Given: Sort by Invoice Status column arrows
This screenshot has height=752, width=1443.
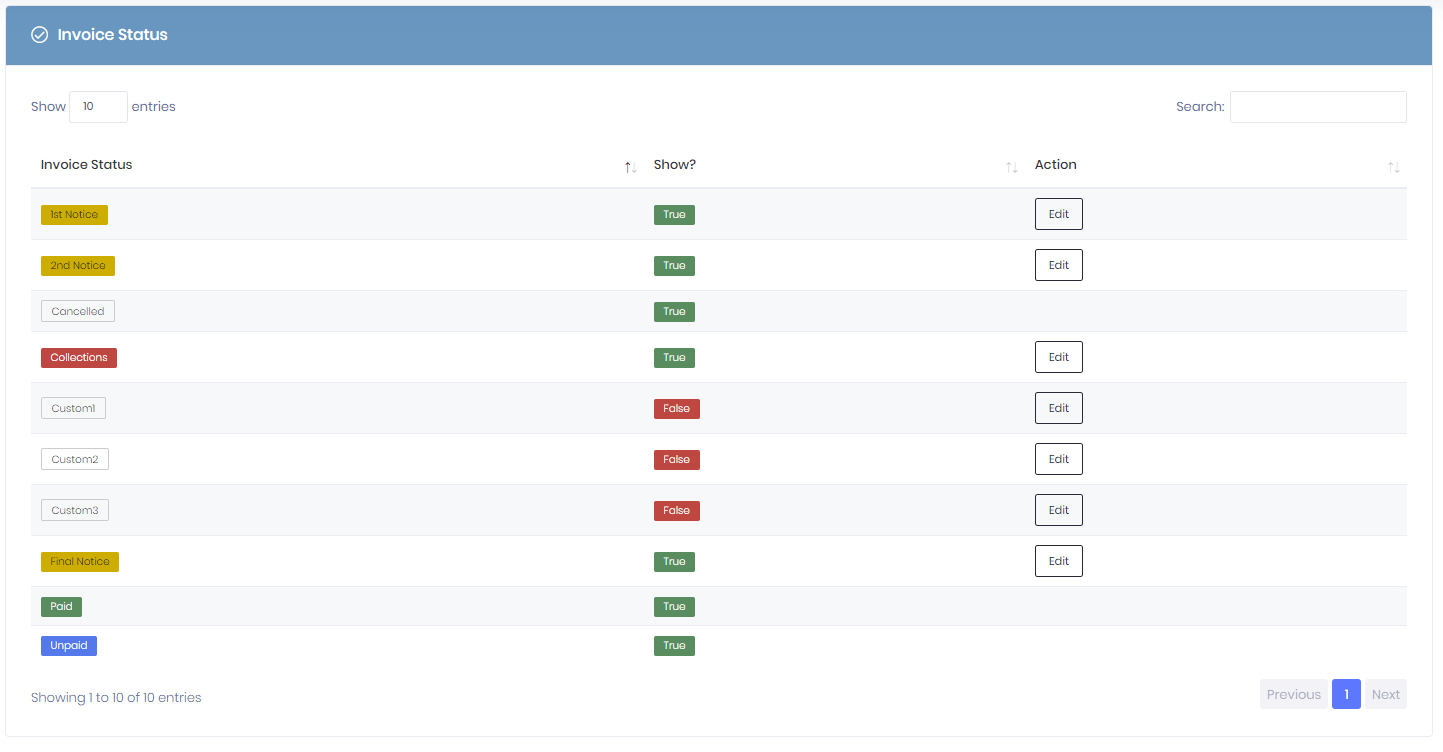Looking at the screenshot, I should point(630,167).
